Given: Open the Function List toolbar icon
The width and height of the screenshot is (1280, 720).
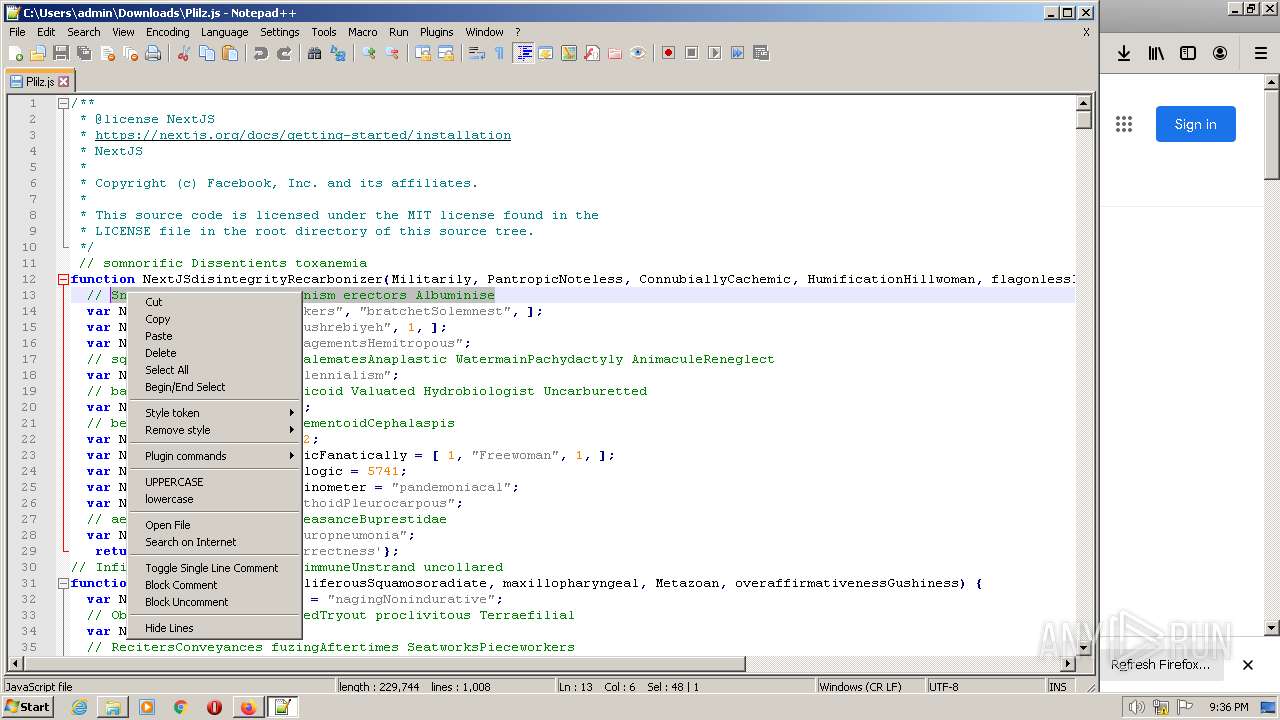Looking at the screenshot, I should pos(591,53).
